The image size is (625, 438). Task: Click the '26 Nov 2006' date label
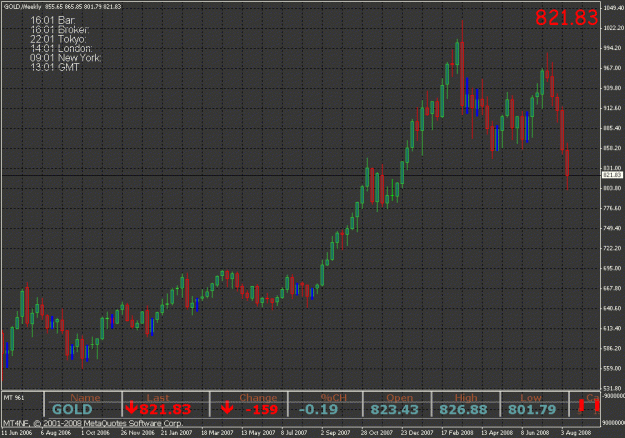coord(138,433)
